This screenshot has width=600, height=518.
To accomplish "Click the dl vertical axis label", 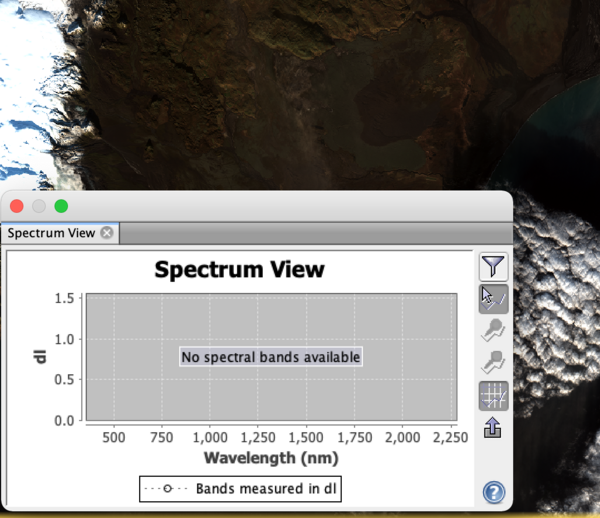I will click(x=41, y=357).
